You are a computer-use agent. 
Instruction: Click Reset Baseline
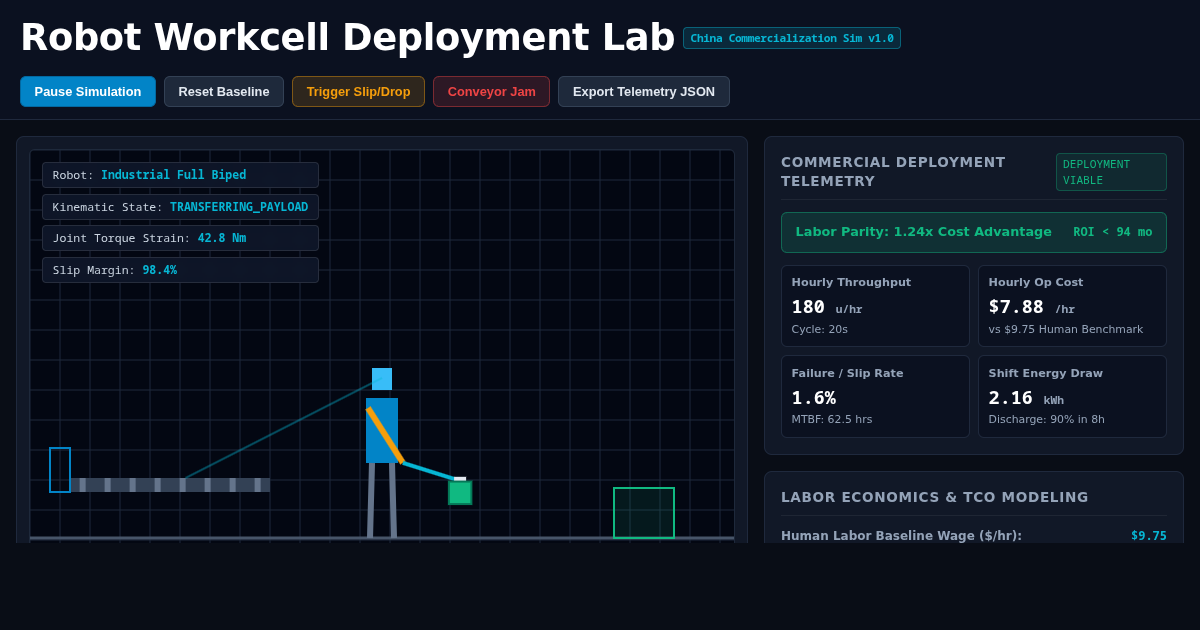tap(224, 91)
